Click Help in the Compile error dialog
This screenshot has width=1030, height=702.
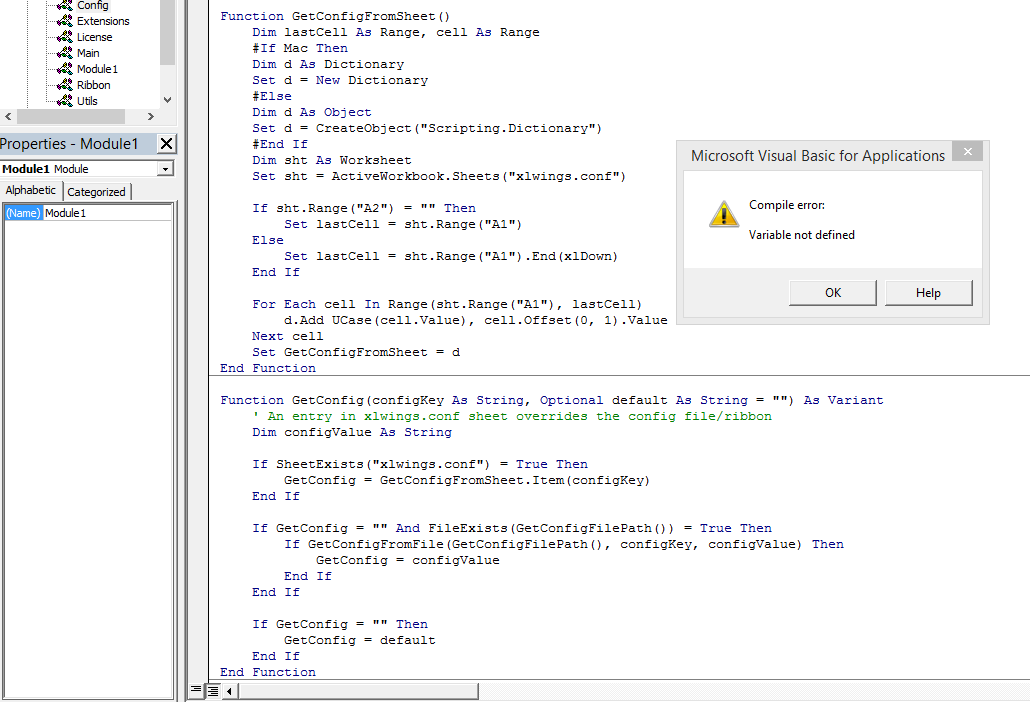click(x=928, y=293)
